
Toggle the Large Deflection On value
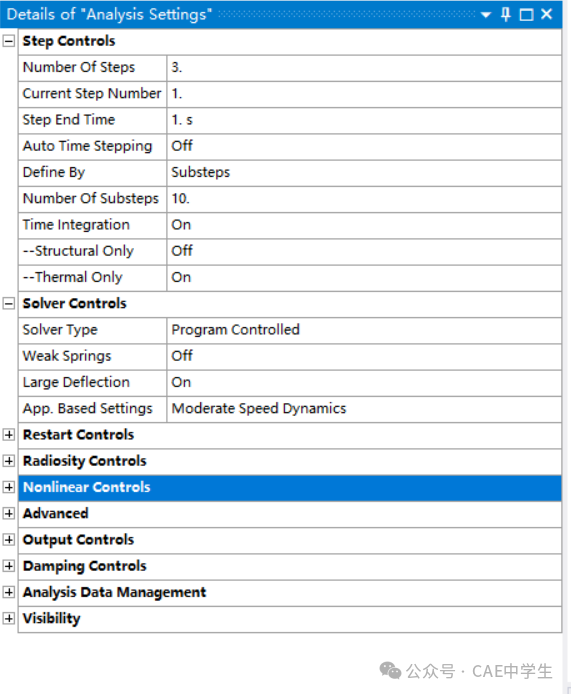coord(364,383)
